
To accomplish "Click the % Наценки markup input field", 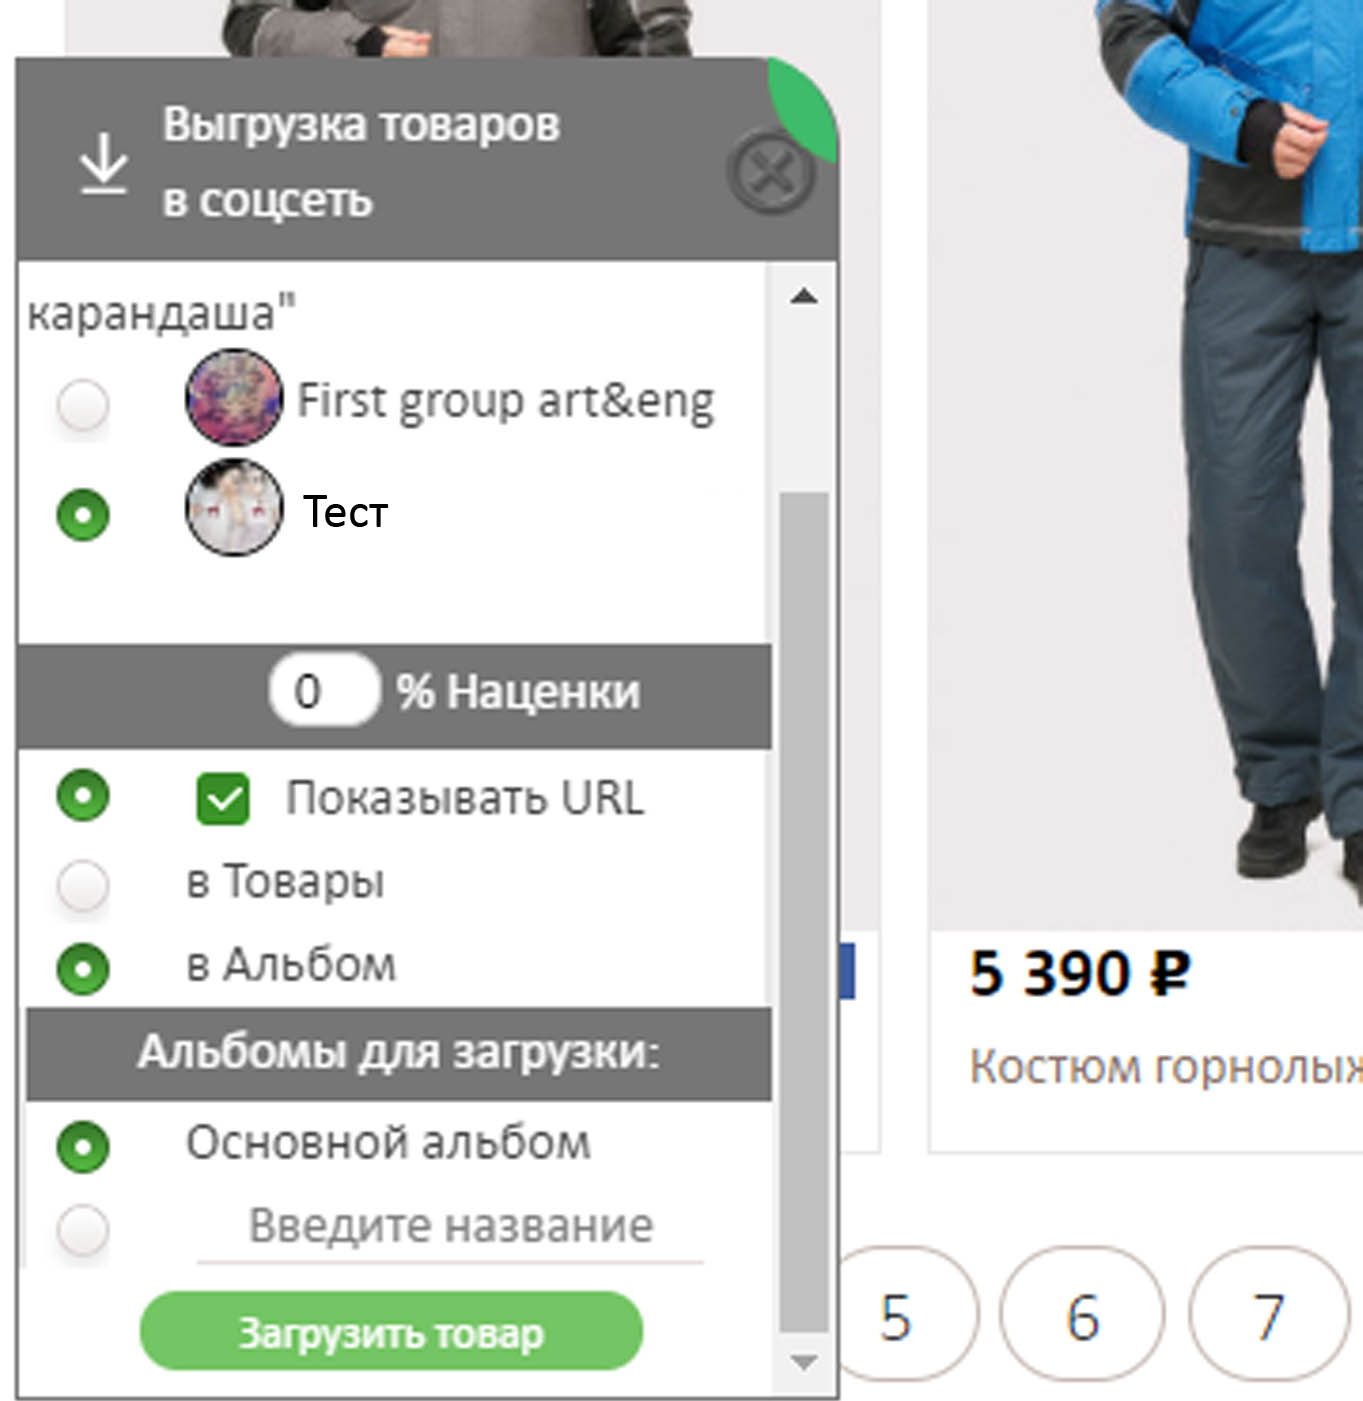I will tap(324, 691).
